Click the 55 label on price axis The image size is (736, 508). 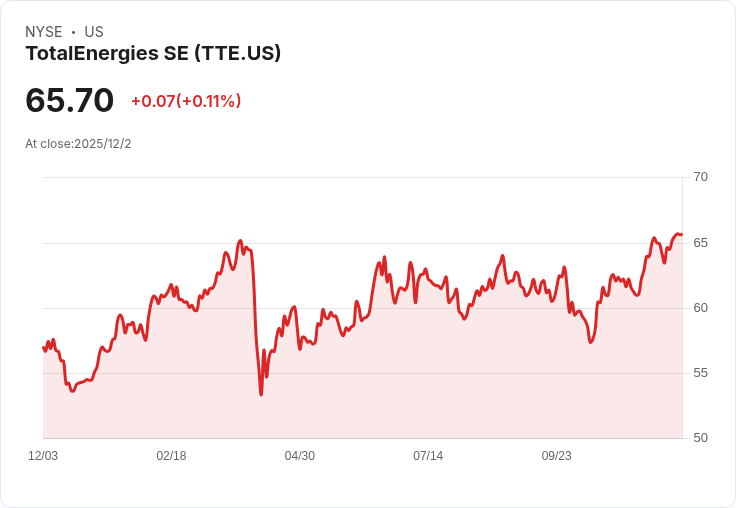click(700, 373)
